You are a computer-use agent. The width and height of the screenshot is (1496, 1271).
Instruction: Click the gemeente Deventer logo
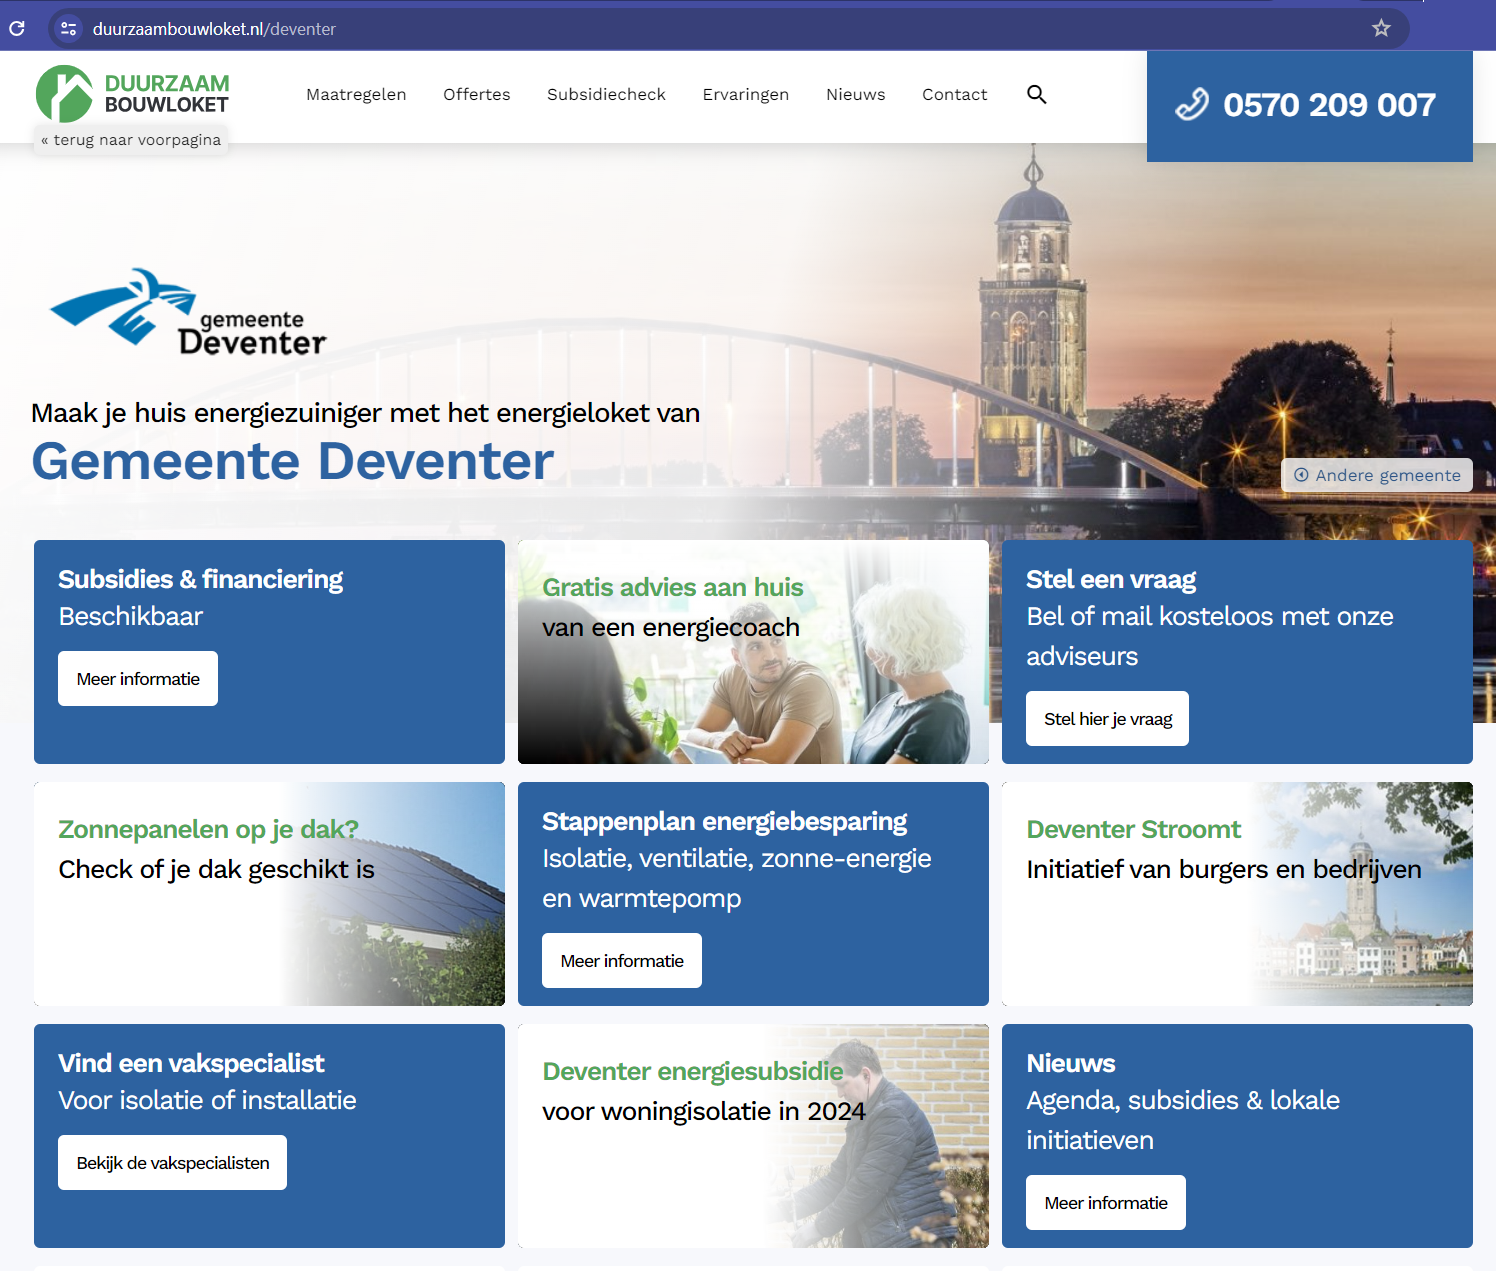(189, 312)
